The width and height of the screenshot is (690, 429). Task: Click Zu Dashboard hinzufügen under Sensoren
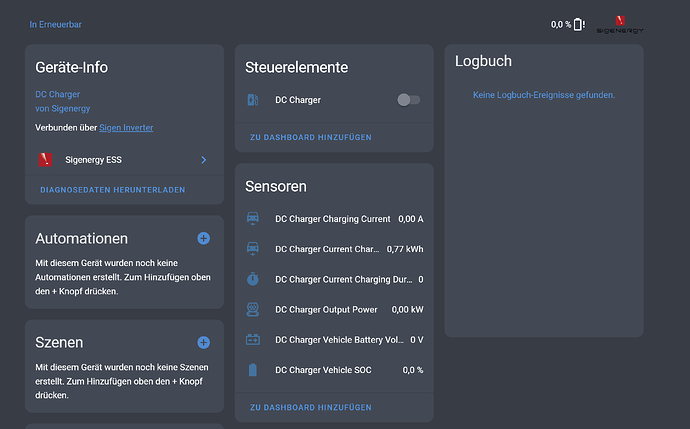tap(311, 407)
